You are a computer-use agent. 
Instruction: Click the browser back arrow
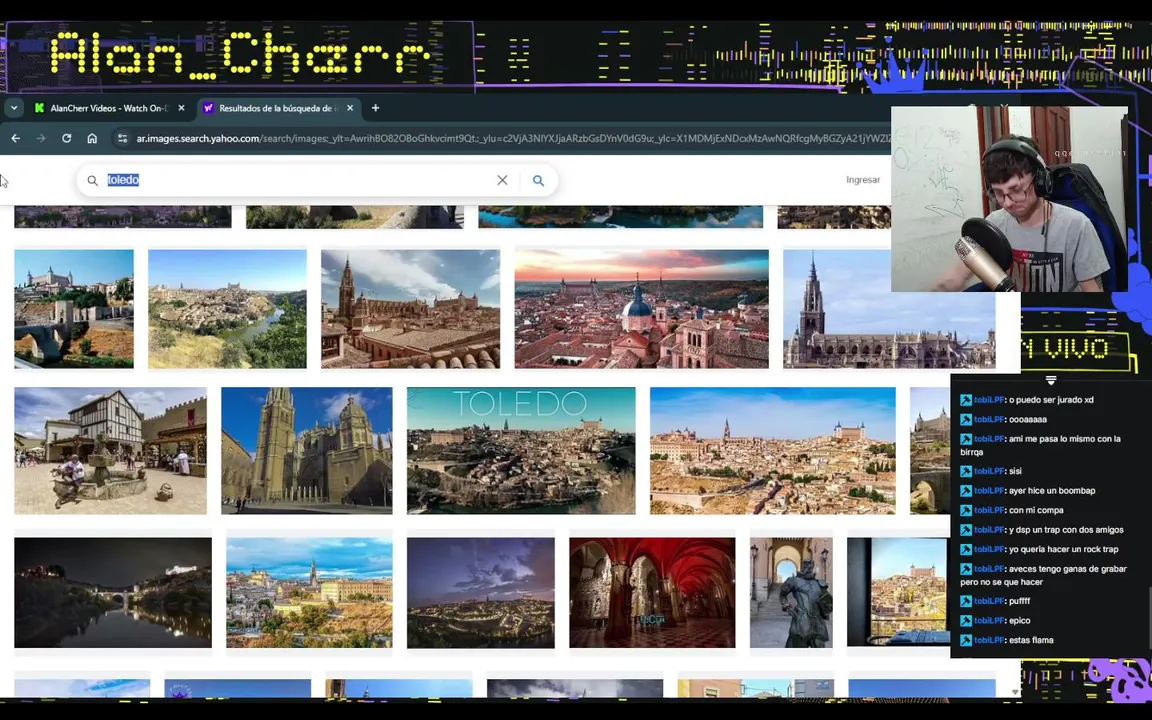pos(15,138)
